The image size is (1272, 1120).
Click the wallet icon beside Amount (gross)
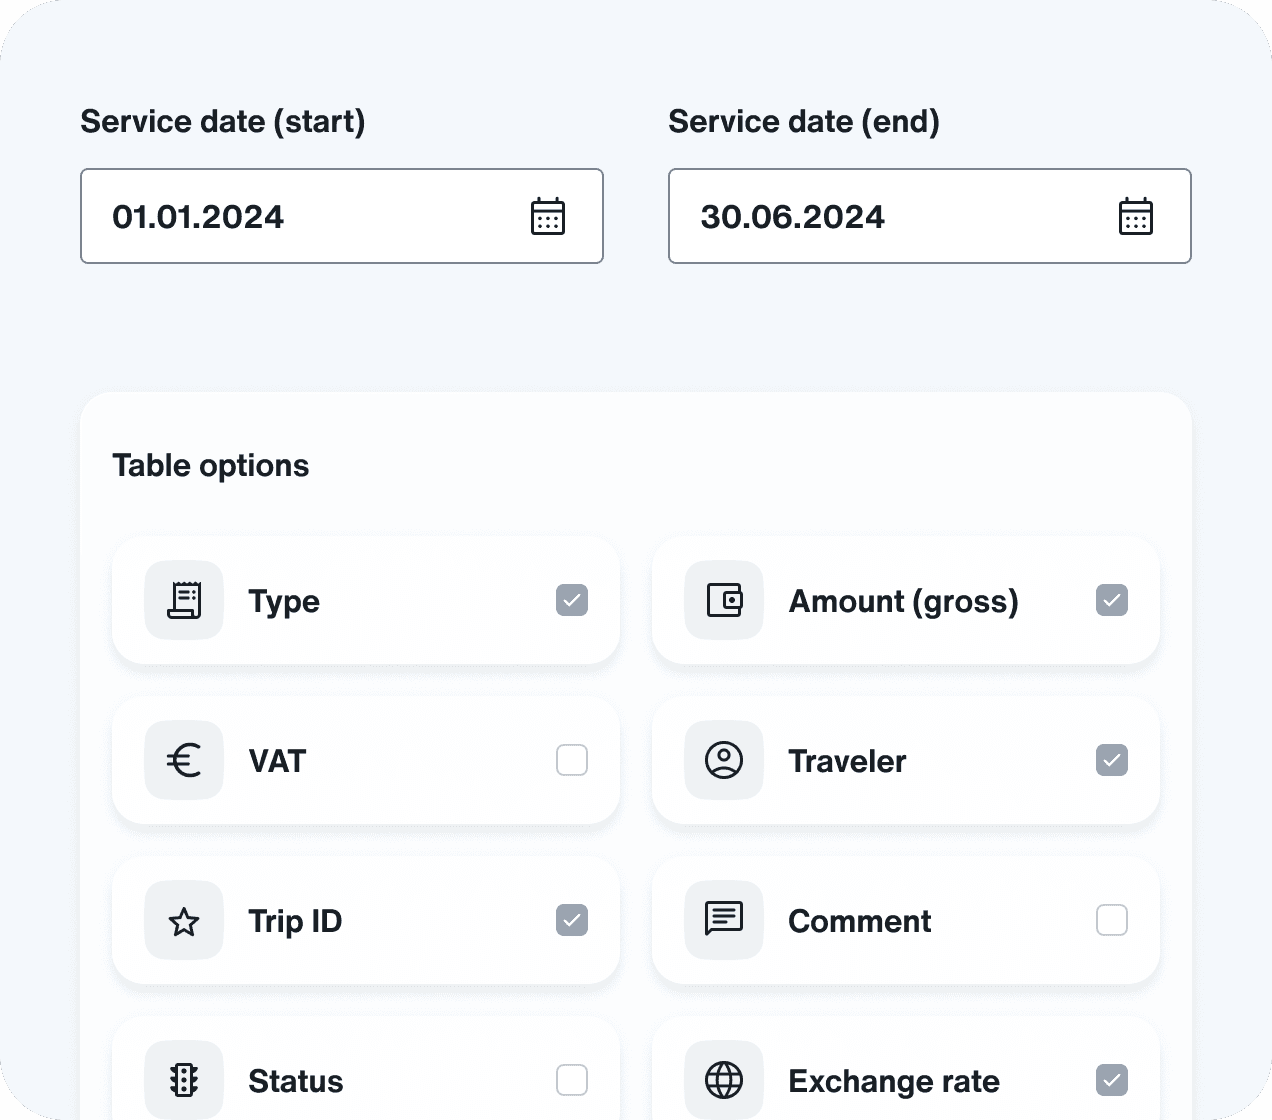(724, 600)
